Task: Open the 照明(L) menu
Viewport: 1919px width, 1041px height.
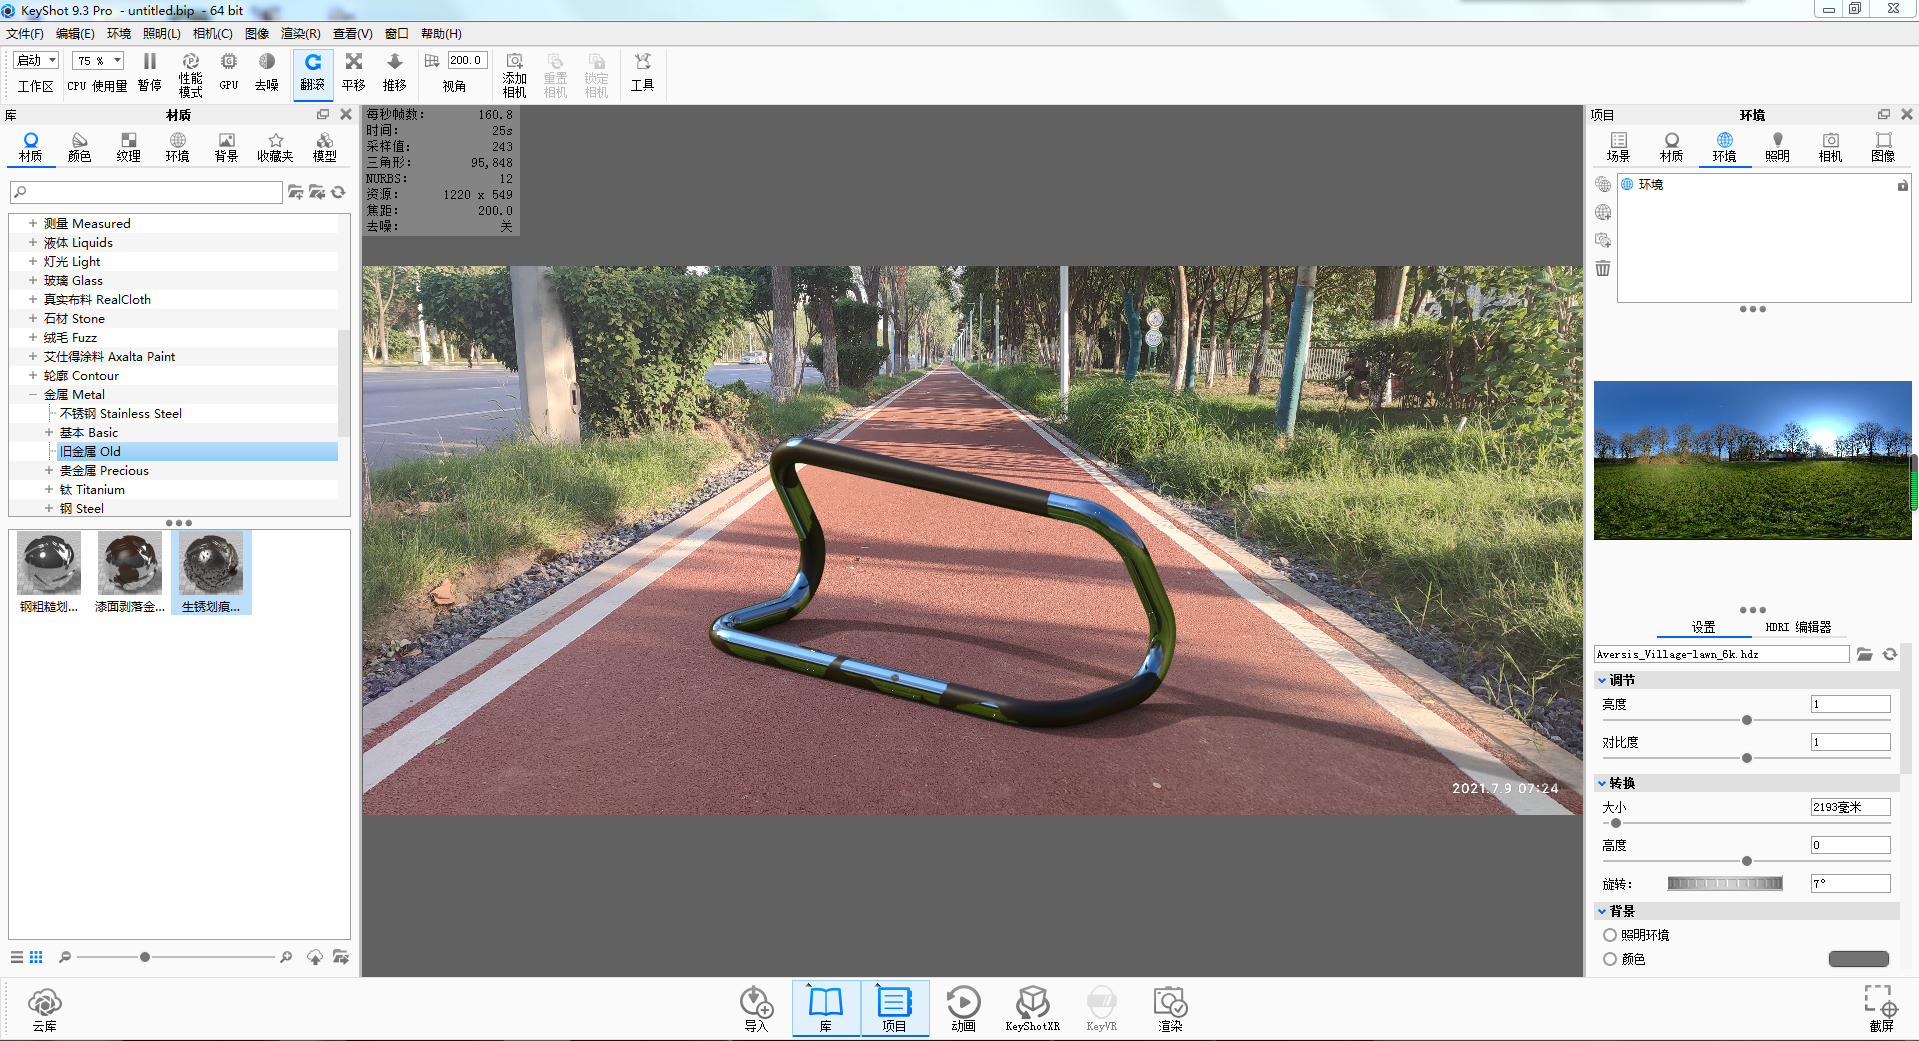Action: point(162,34)
